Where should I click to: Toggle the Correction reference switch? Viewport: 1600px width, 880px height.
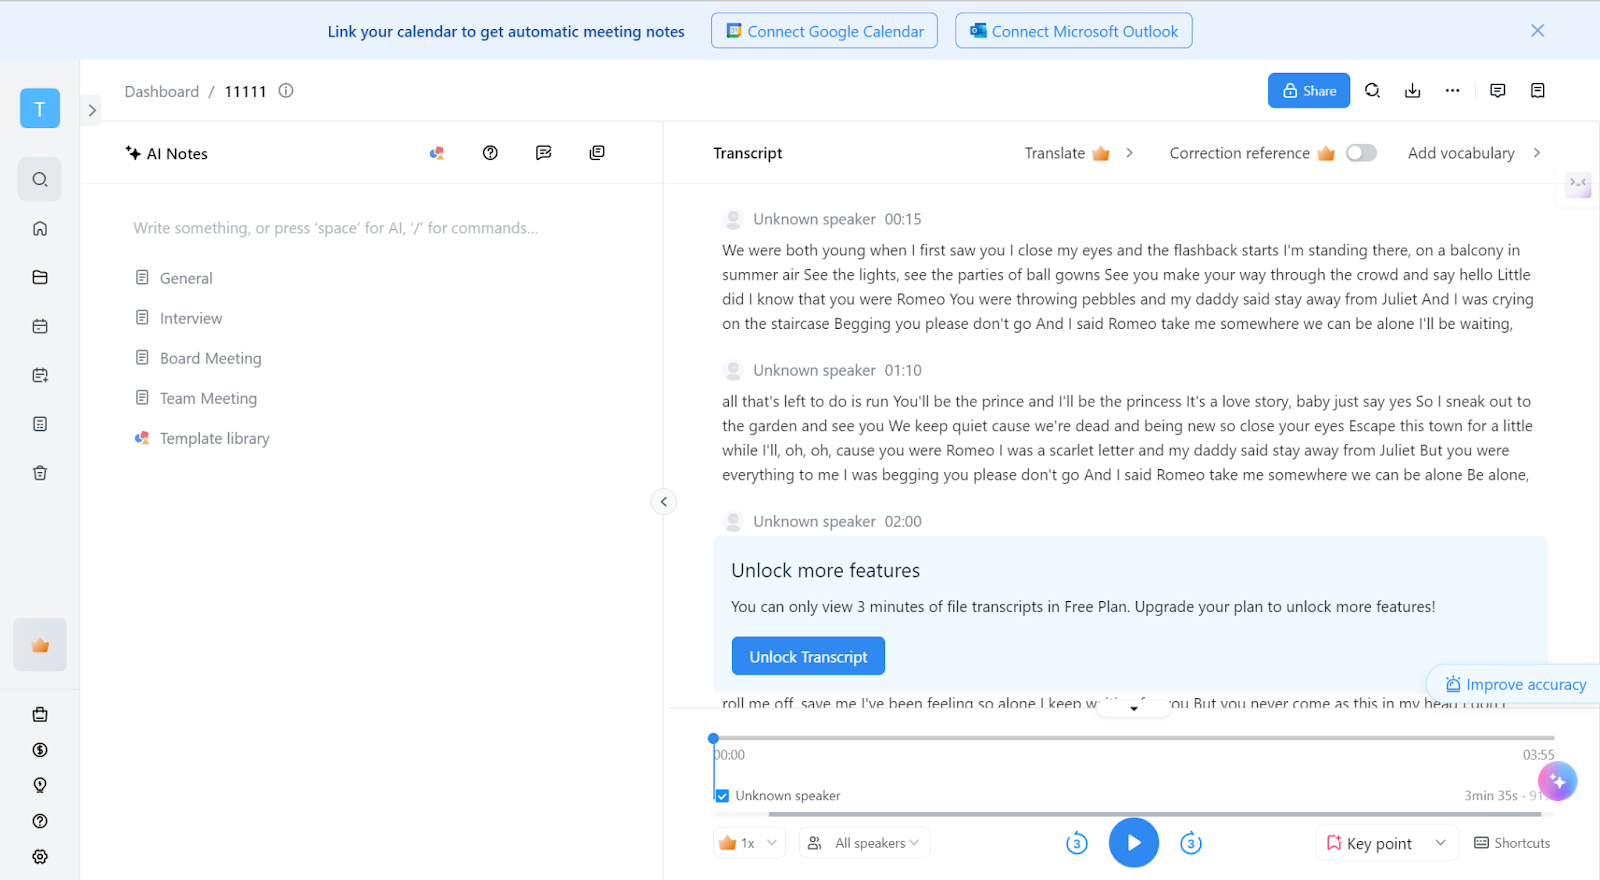(1361, 153)
